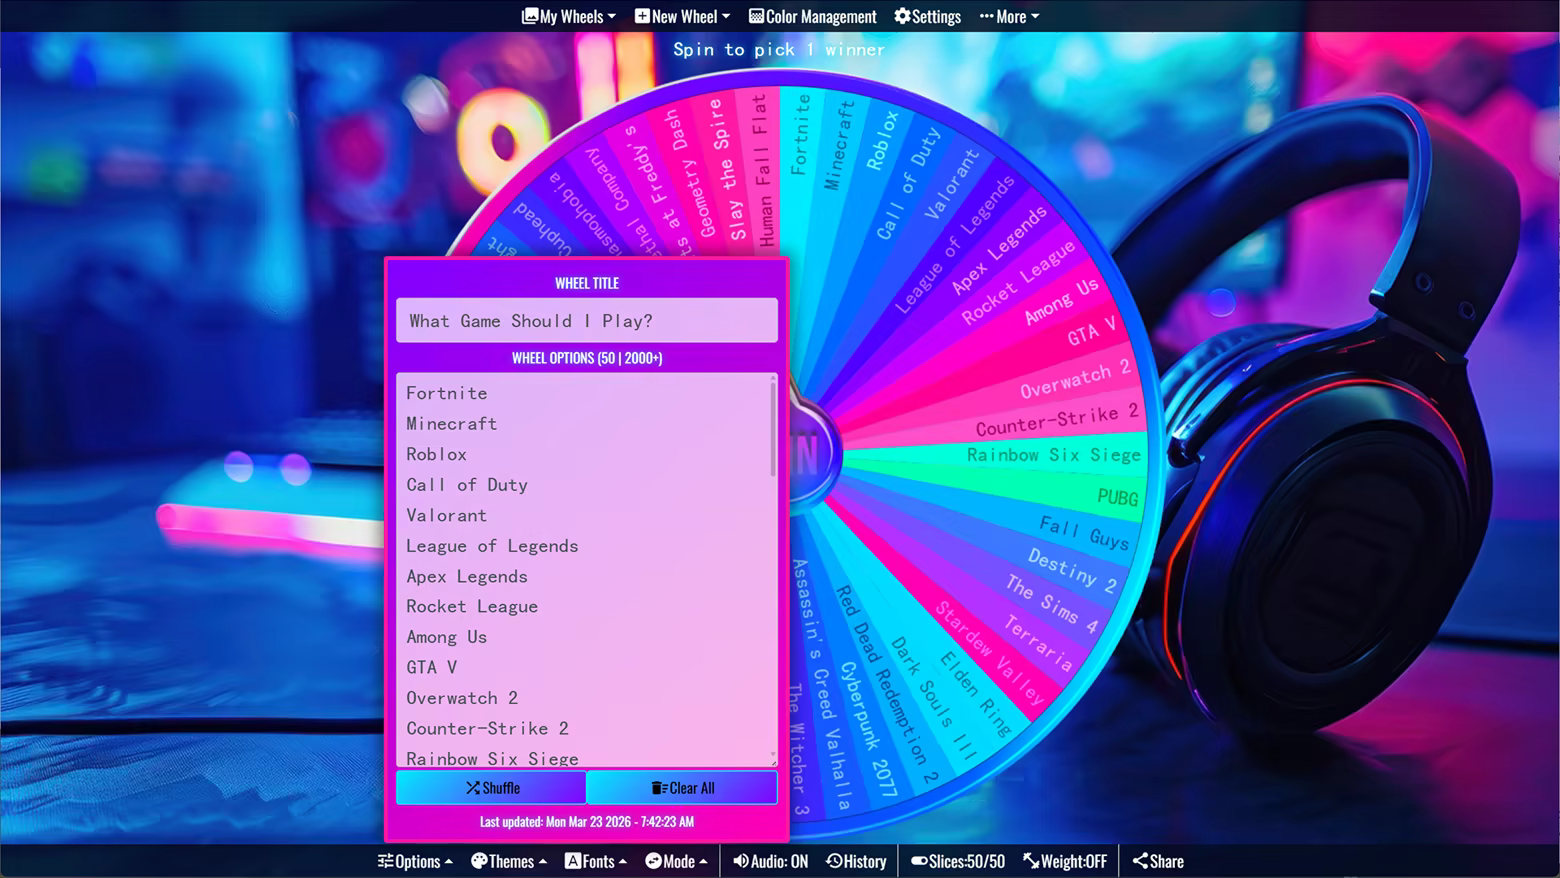Toggle Weight OFF setting

(1065, 861)
